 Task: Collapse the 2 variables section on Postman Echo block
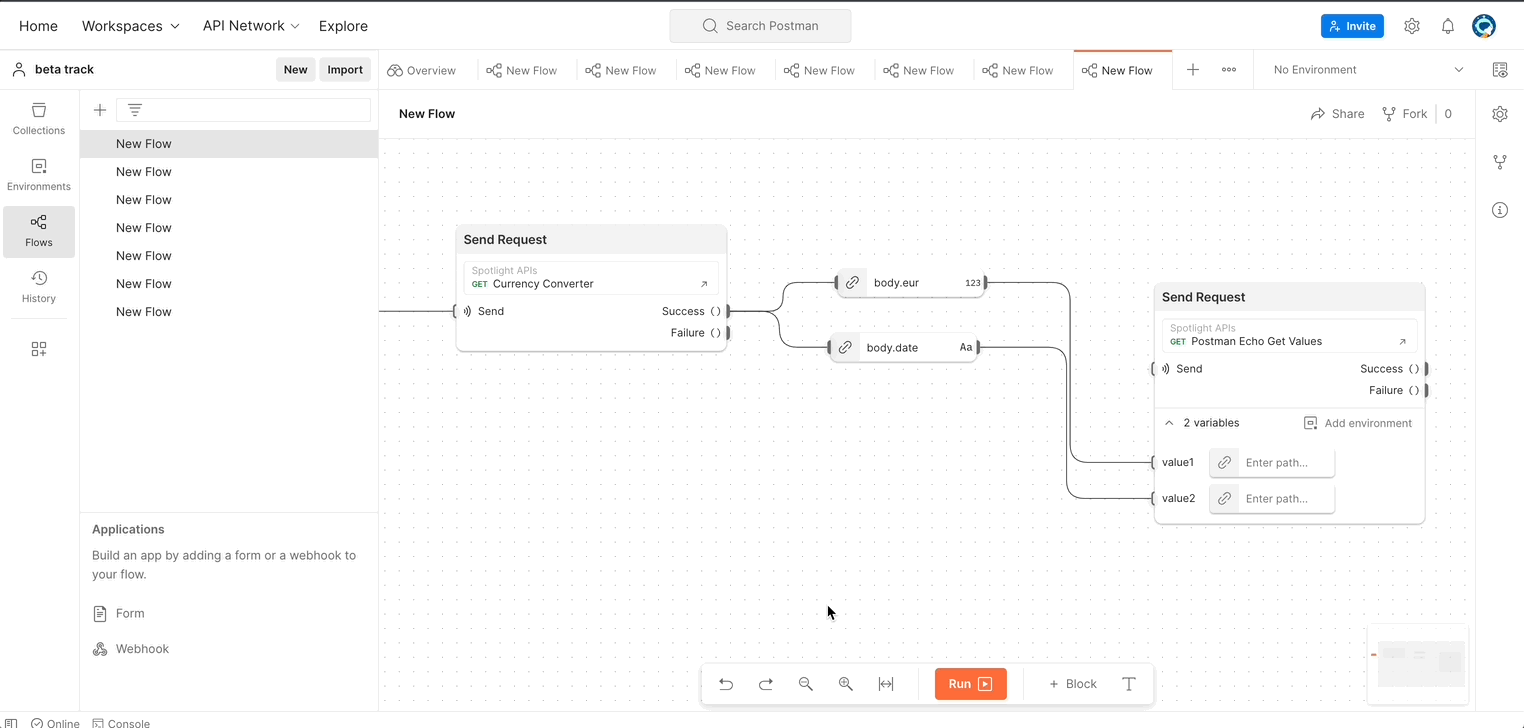point(1169,422)
